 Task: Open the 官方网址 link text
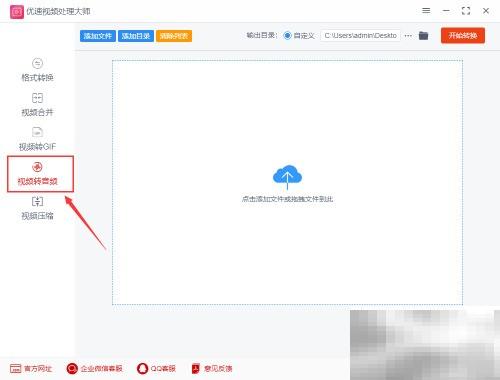pyautogui.click(x=38, y=369)
